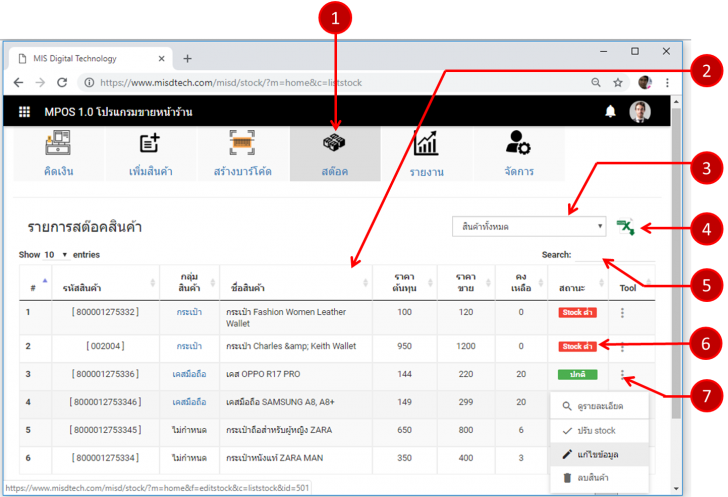
Task: Open a new browser tab with plus
Action: point(187,59)
